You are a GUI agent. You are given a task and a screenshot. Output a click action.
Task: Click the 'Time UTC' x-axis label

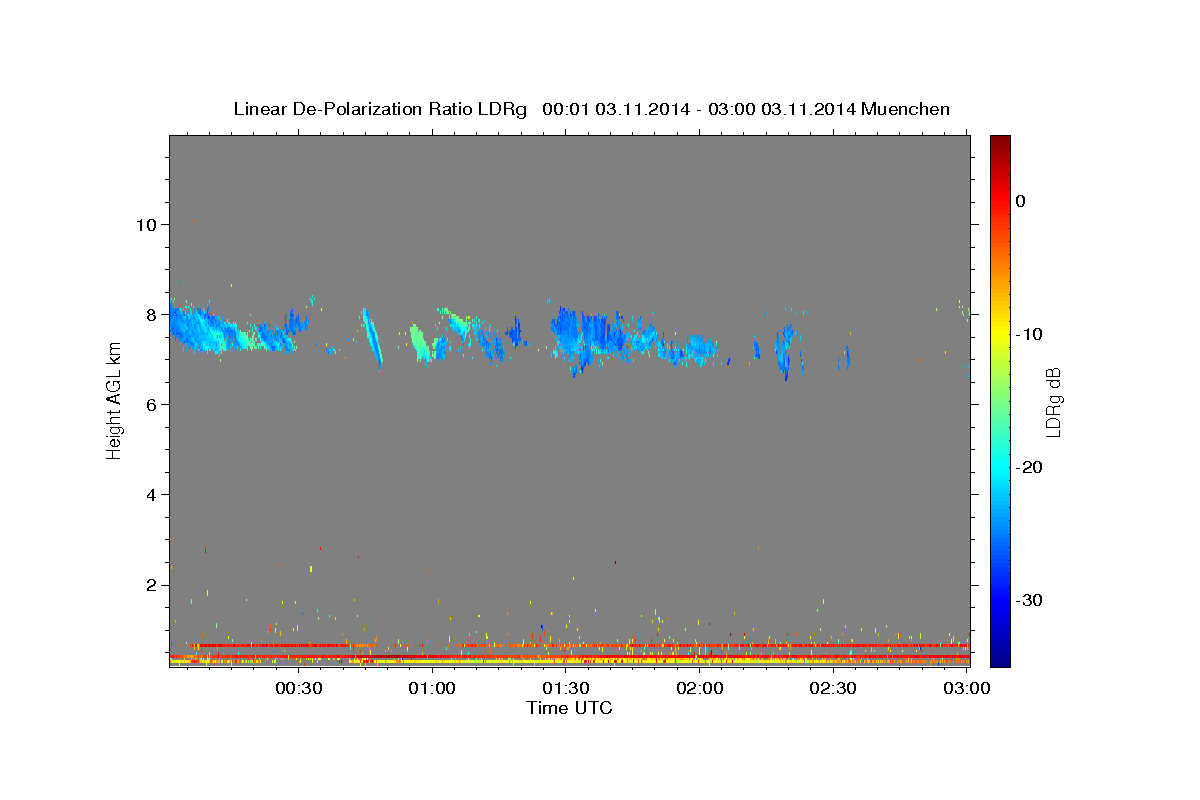569,708
